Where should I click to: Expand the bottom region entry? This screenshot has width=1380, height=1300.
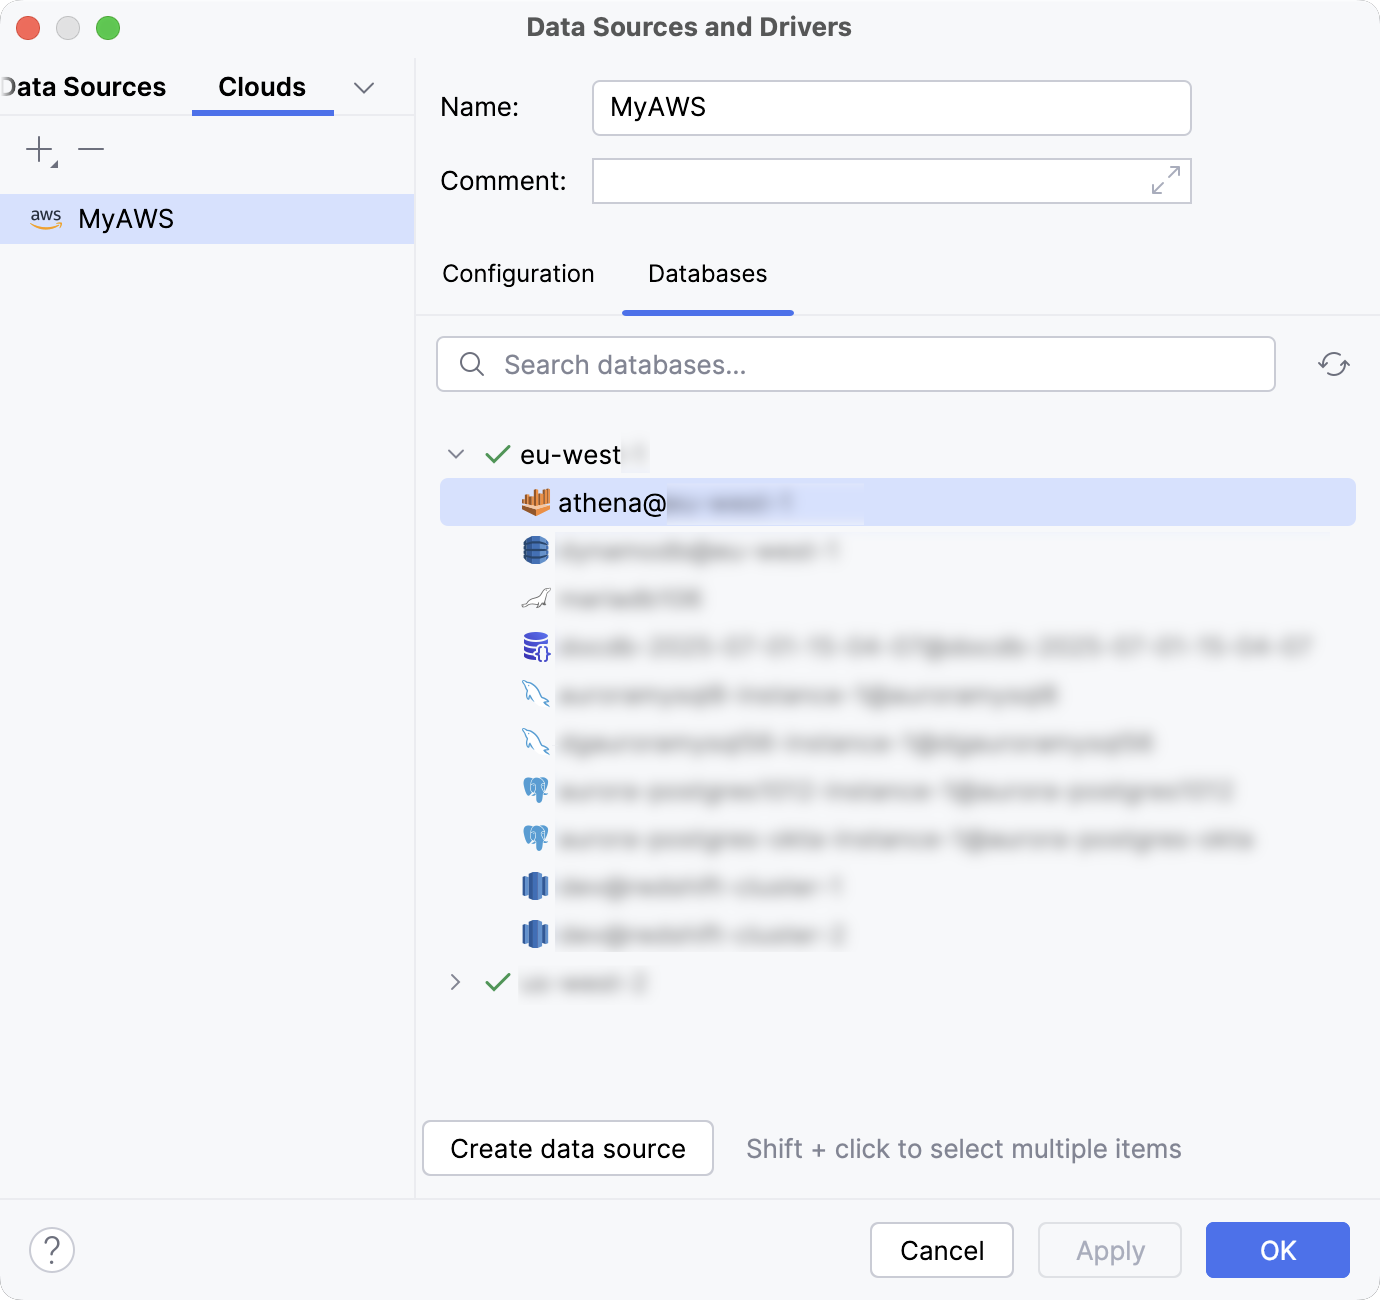pos(456,983)
